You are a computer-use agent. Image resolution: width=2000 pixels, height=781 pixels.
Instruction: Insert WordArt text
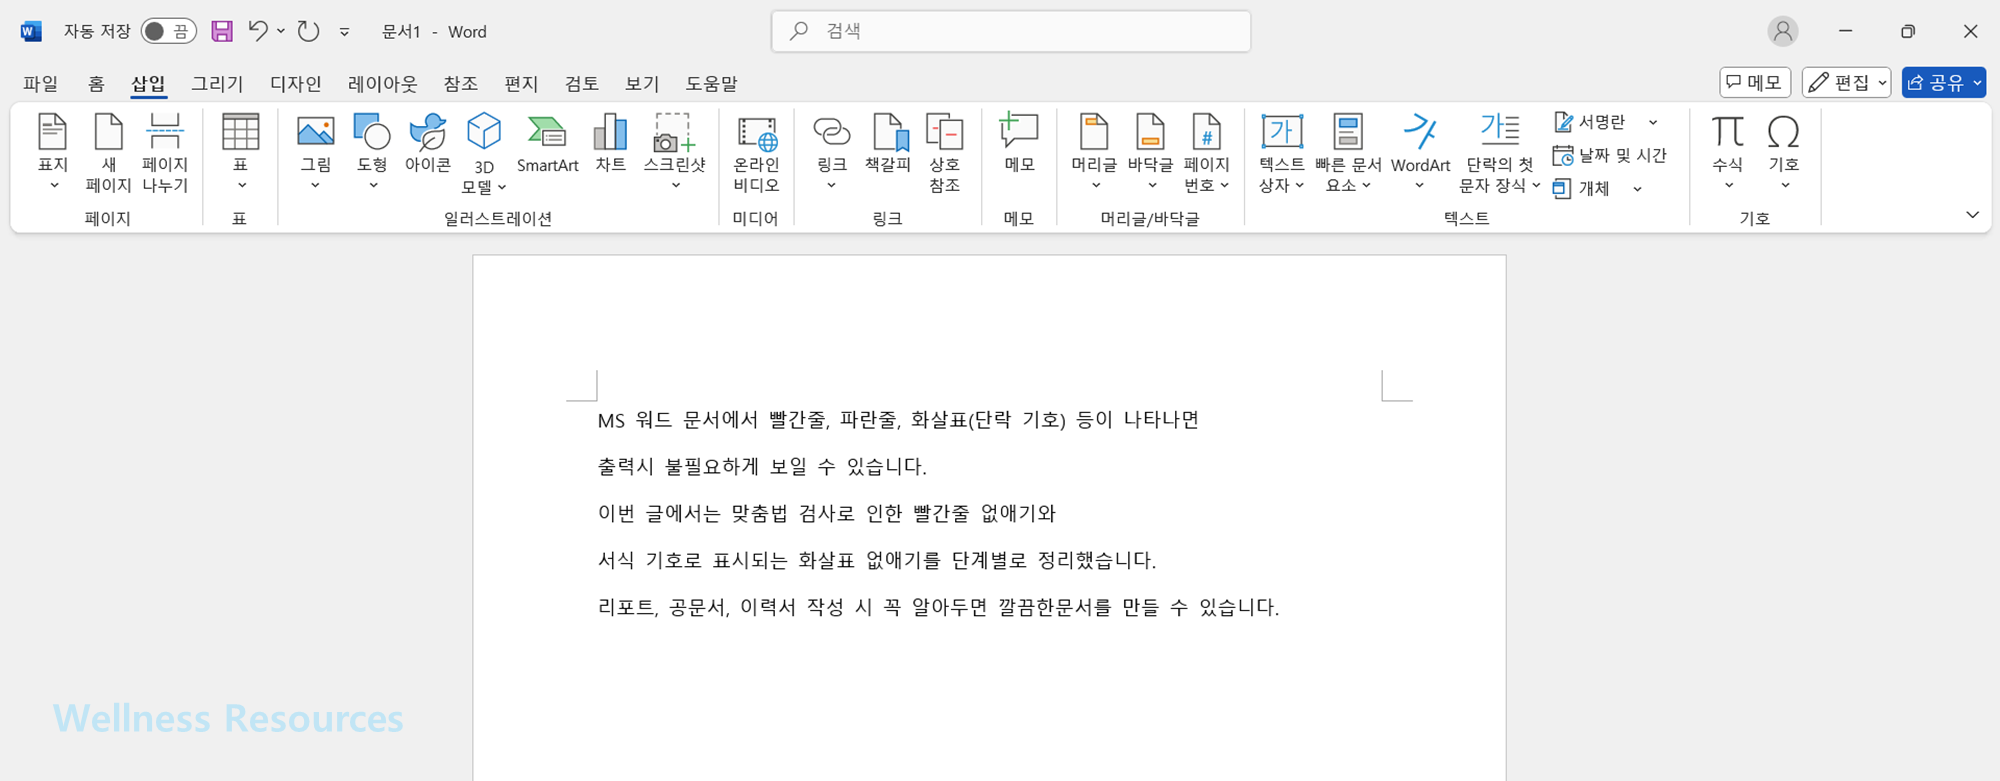coord(1420,152)
